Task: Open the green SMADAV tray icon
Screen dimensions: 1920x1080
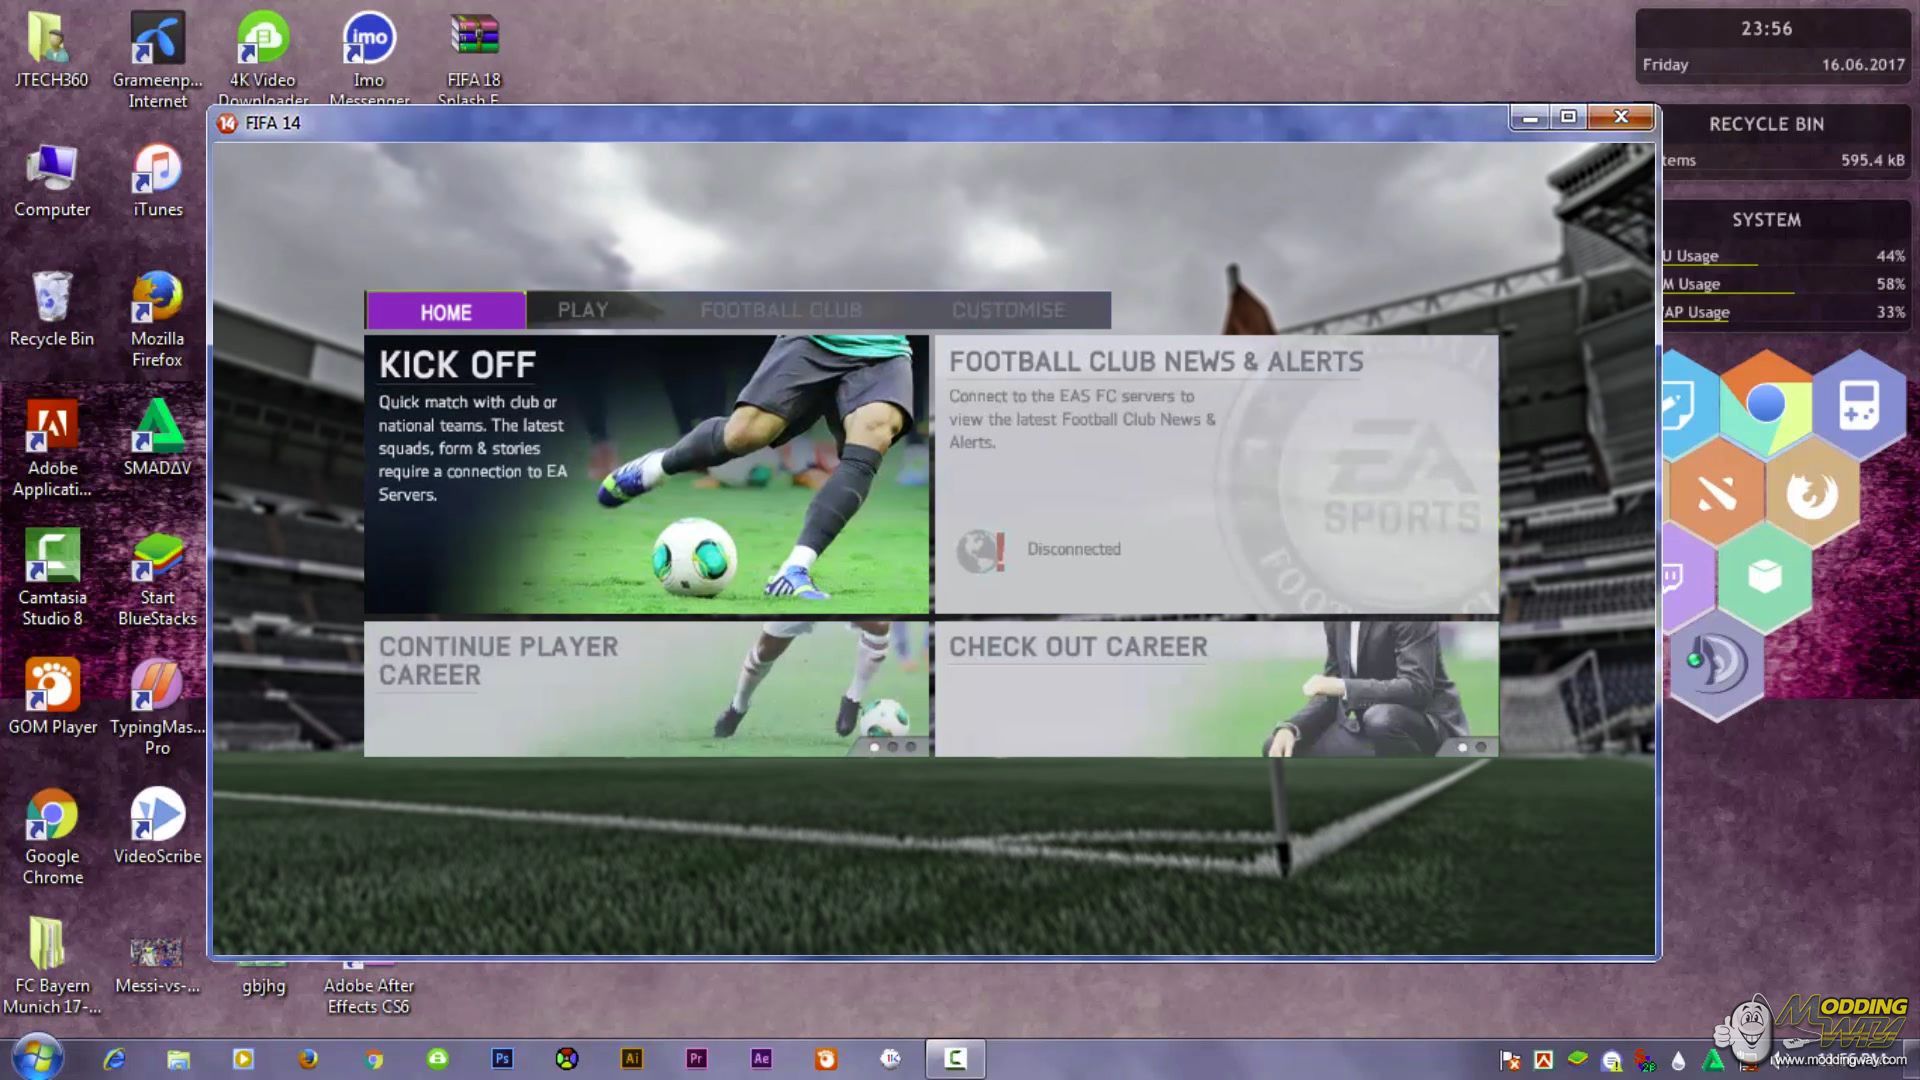Action: 1713,1060
